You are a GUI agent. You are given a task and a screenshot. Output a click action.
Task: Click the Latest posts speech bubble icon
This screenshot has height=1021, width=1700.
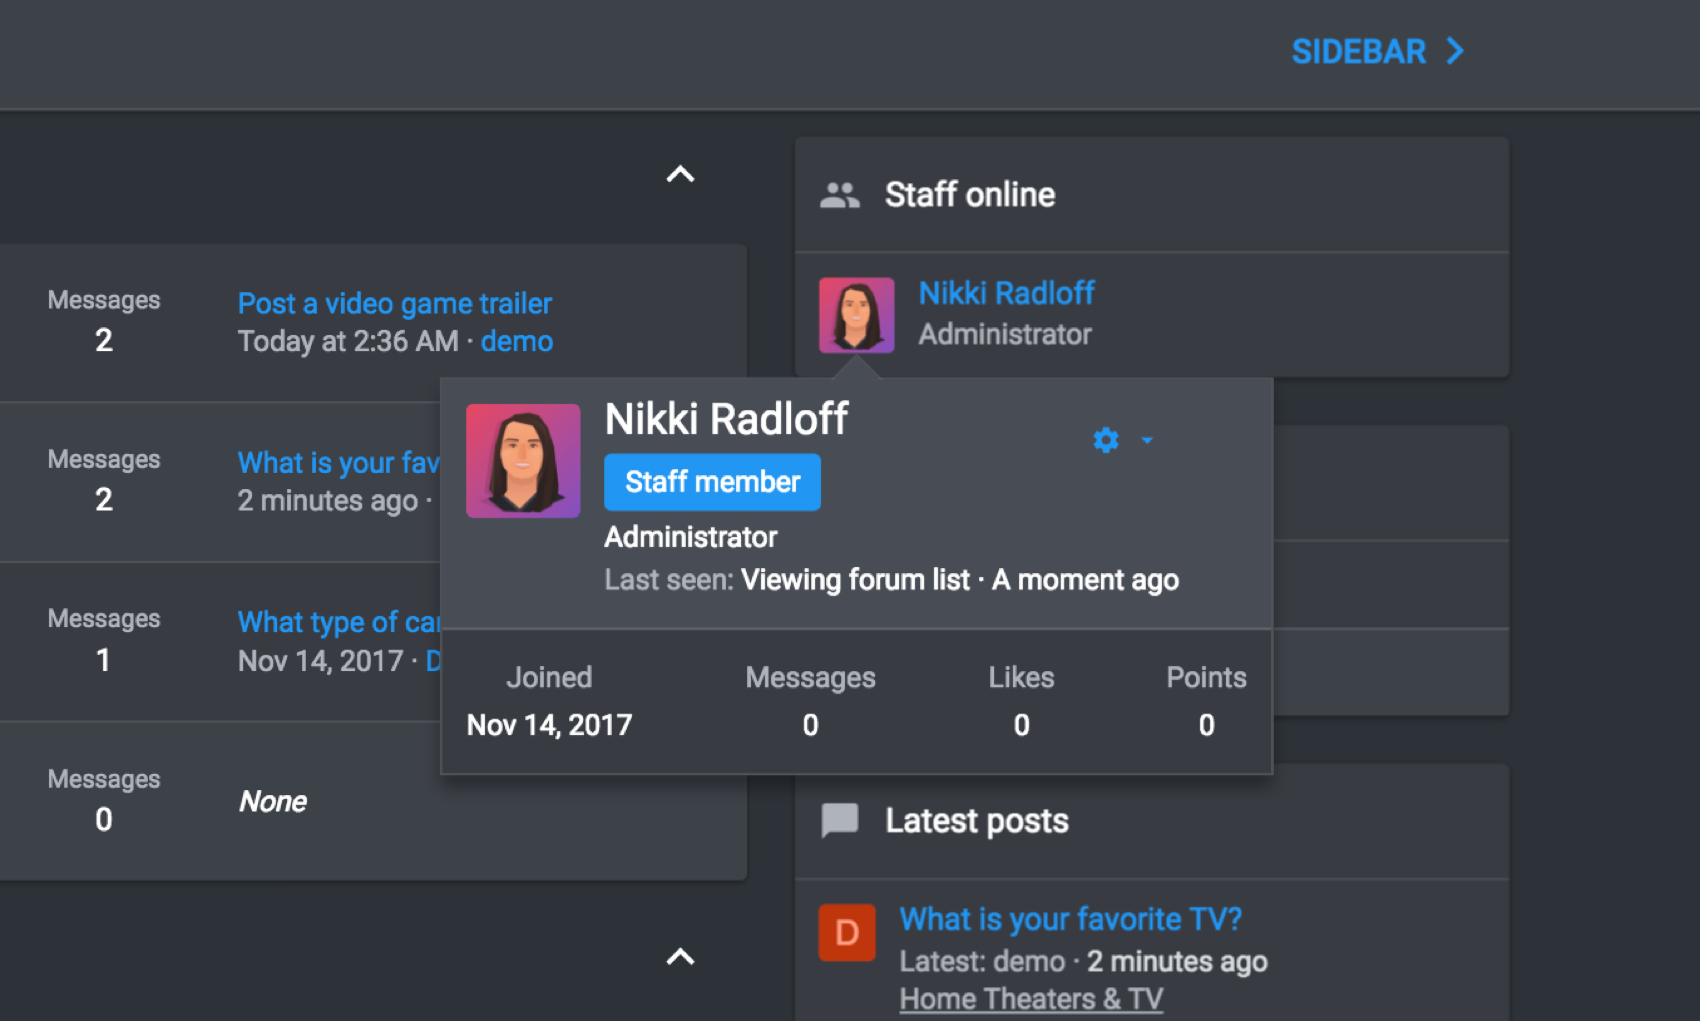tap(839, 821)
